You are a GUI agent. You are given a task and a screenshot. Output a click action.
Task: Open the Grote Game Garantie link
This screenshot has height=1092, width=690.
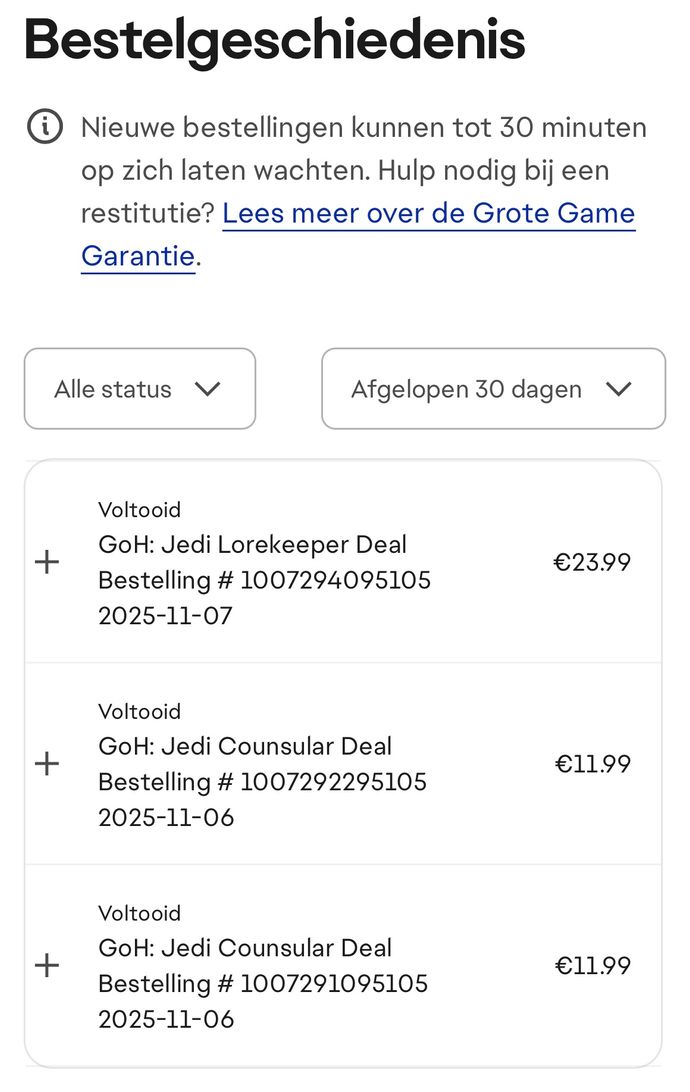(428, 214)
